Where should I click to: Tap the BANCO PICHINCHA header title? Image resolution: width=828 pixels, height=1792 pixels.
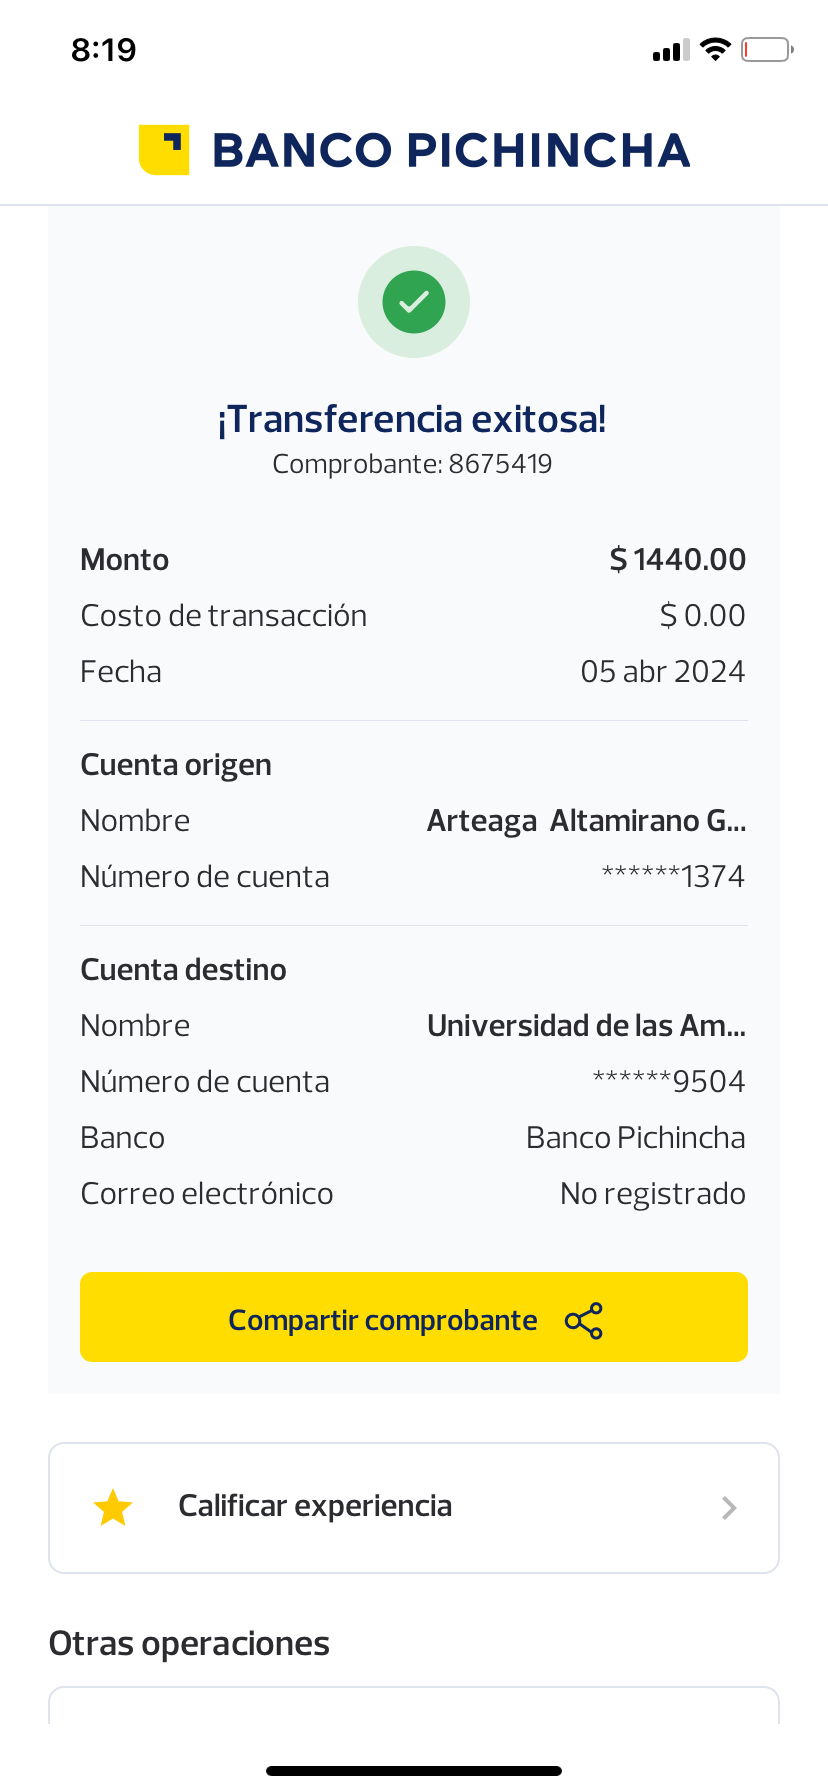451,151
